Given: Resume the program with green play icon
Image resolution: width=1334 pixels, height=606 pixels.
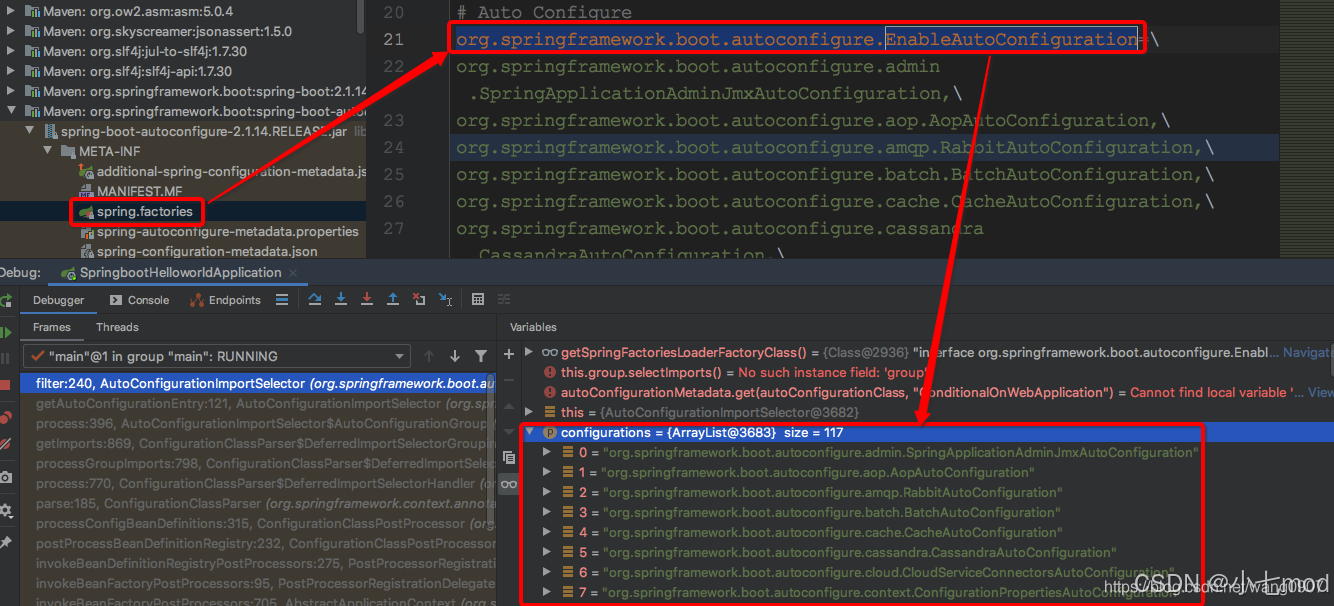Looking at the screenshot, I should click(x=5, y=331).
